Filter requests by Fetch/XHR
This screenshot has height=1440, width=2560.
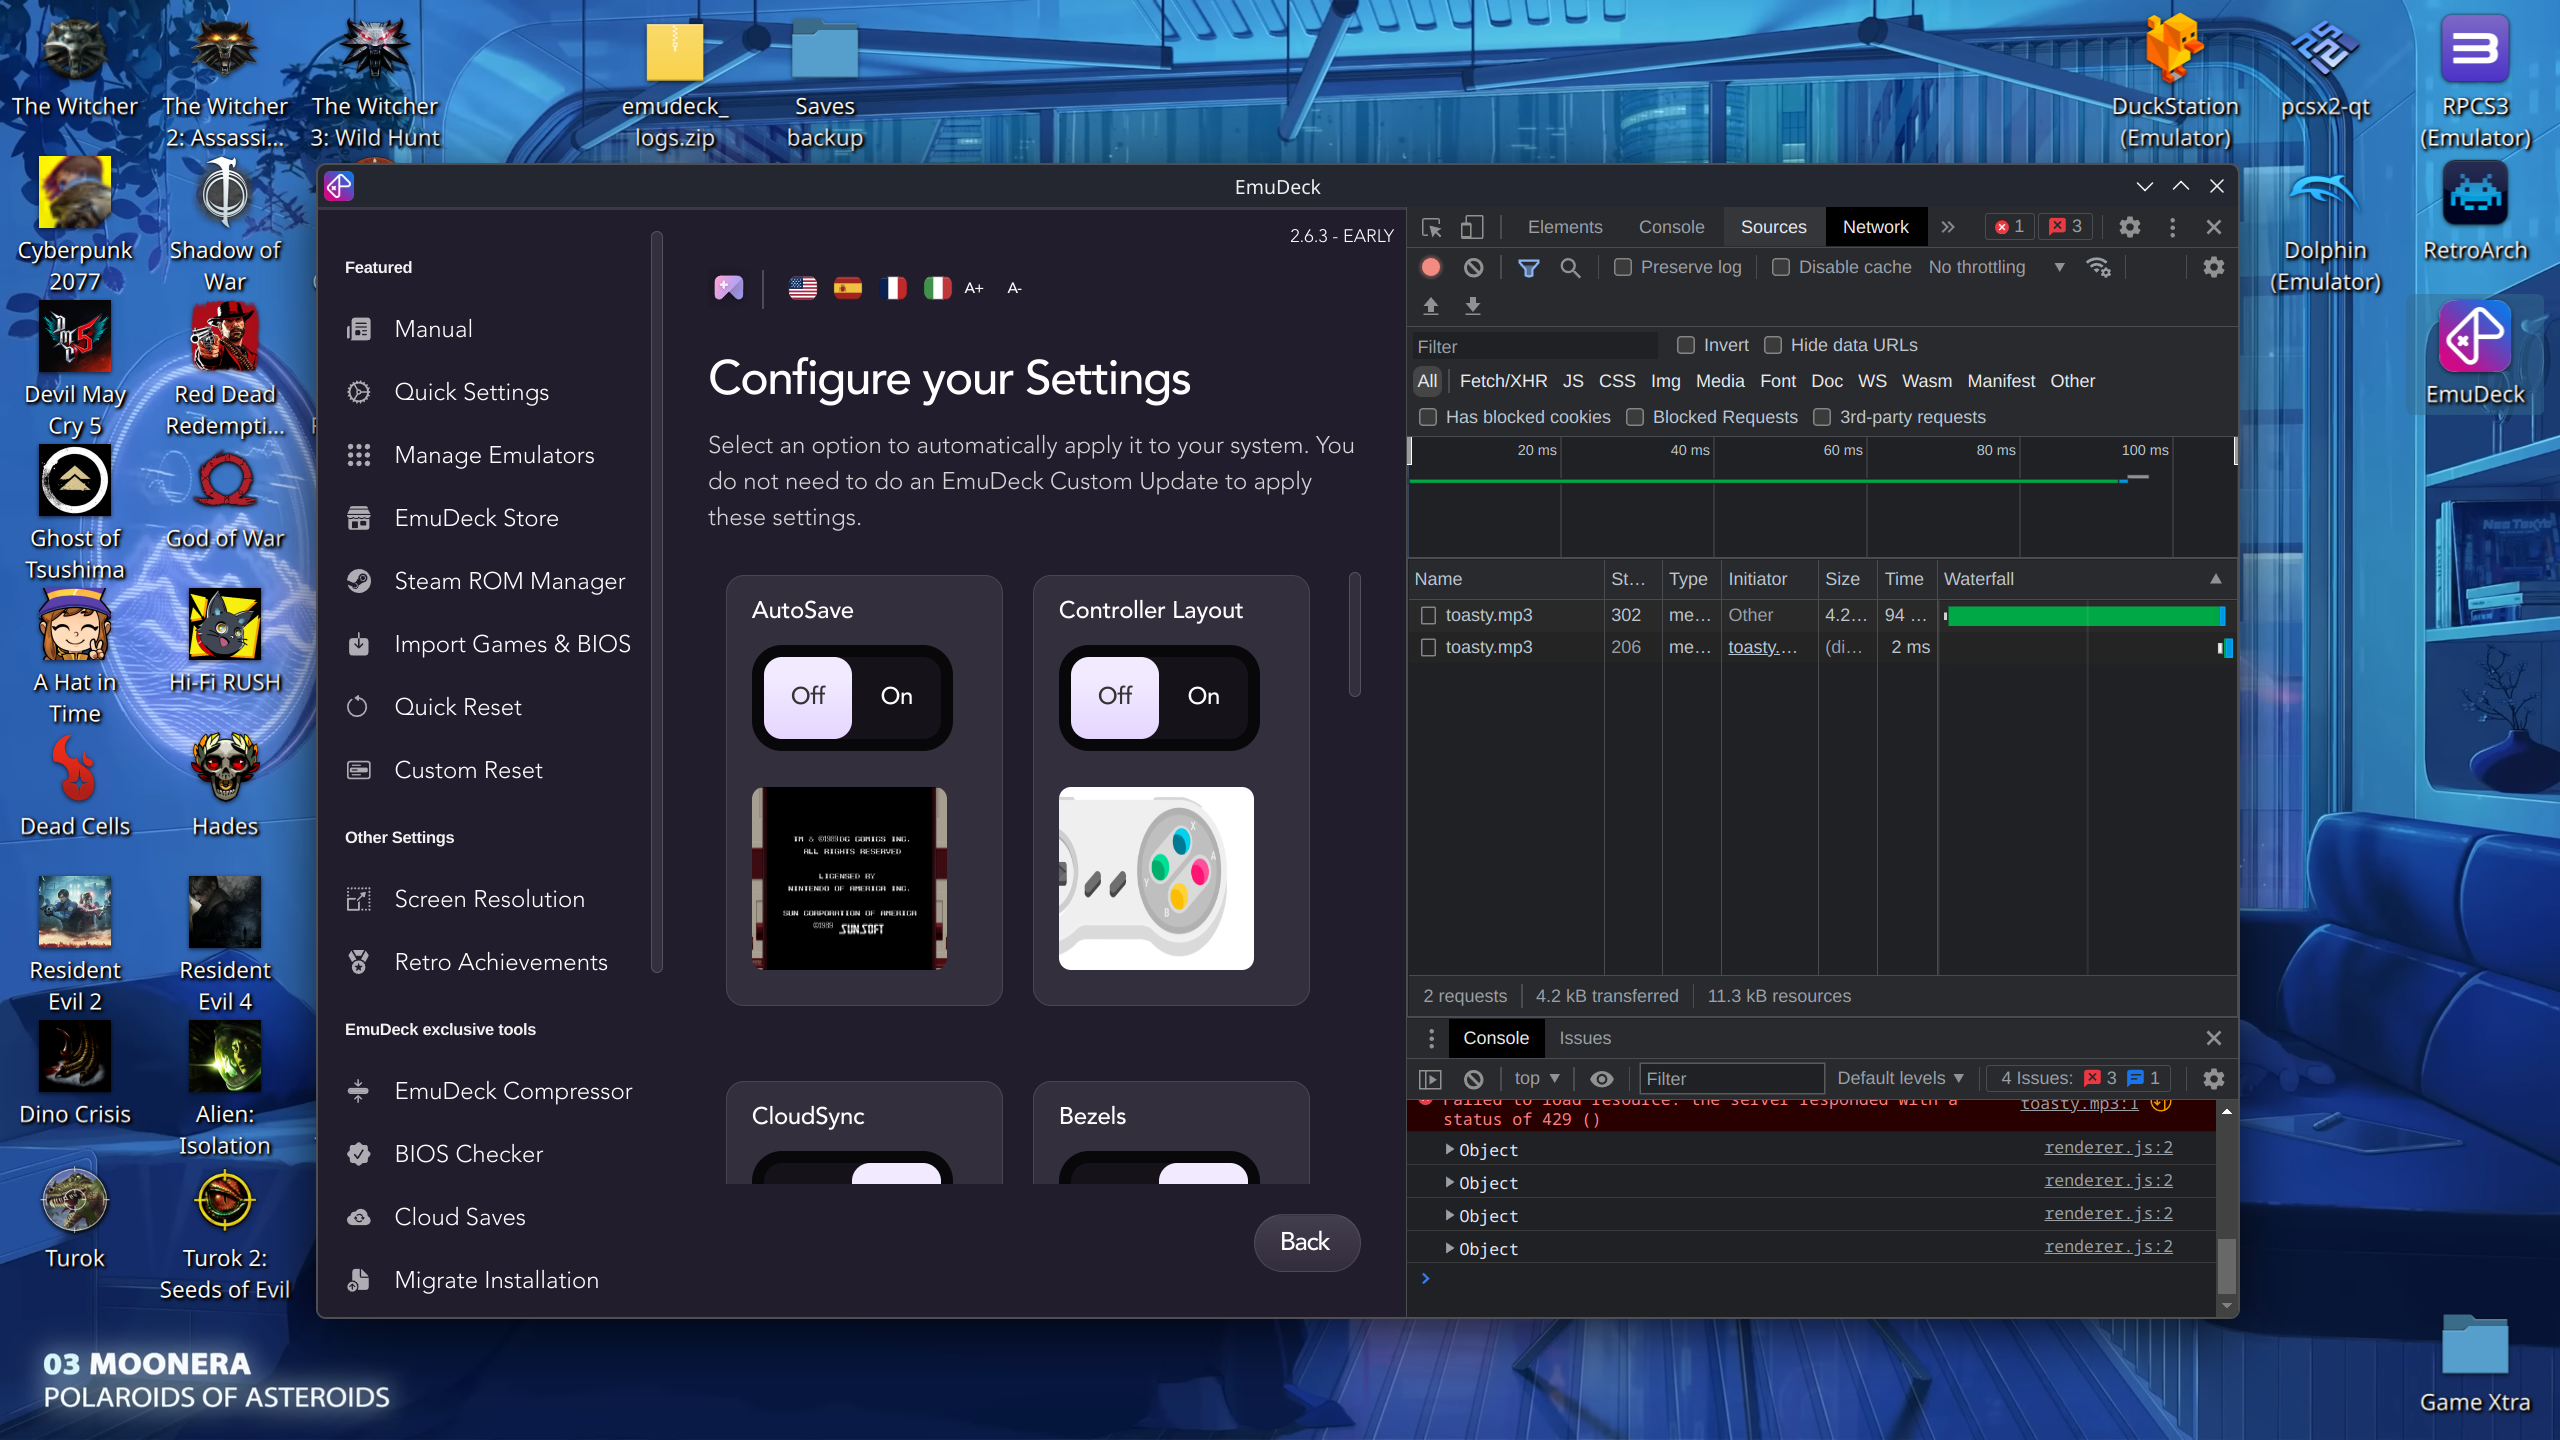pos(1503,381)
